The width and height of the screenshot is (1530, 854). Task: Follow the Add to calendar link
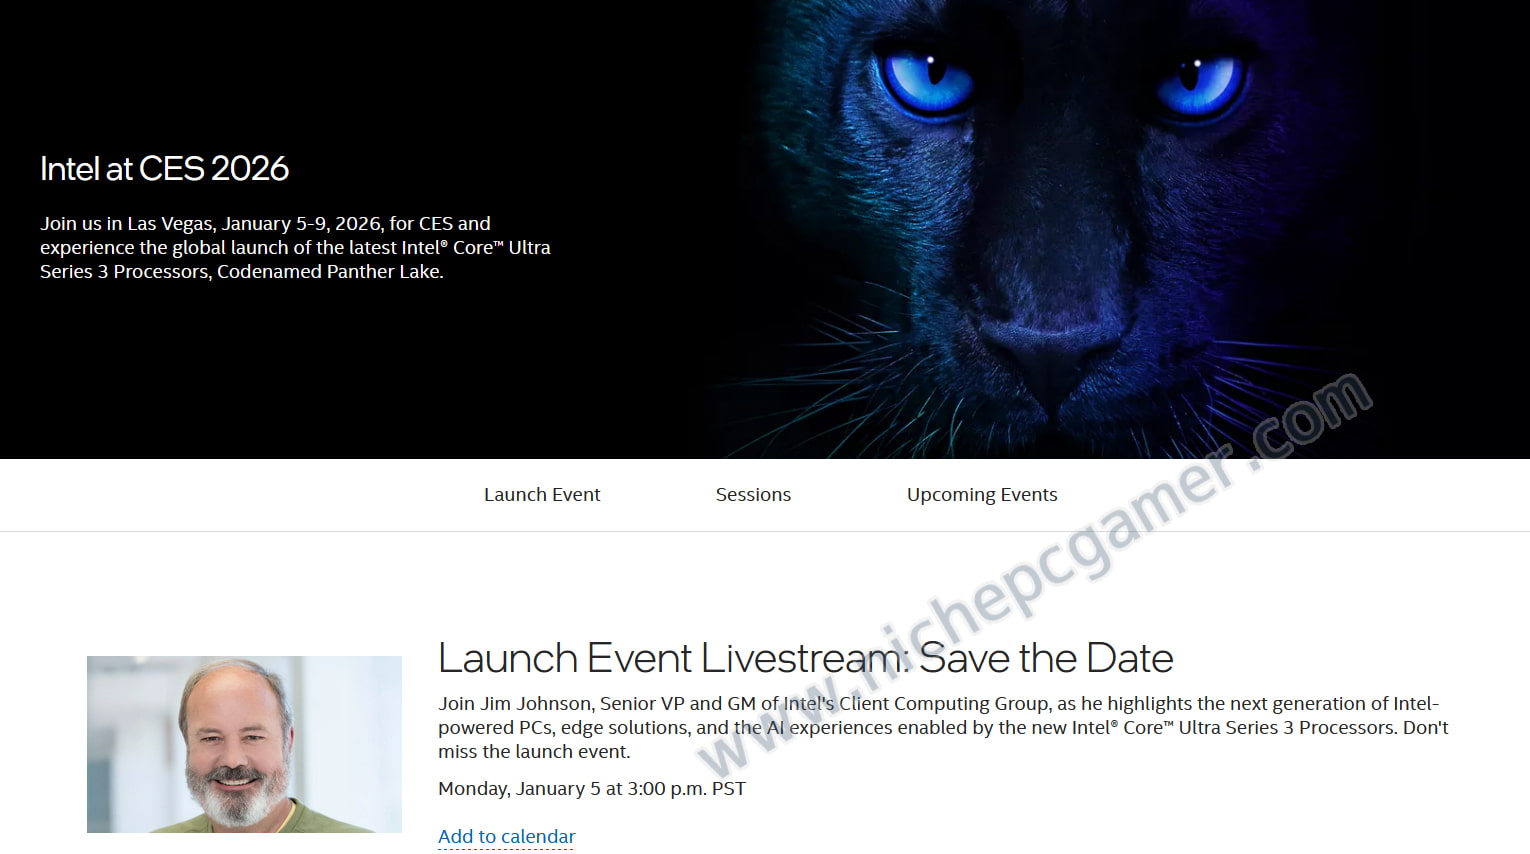tap(507, 836)
